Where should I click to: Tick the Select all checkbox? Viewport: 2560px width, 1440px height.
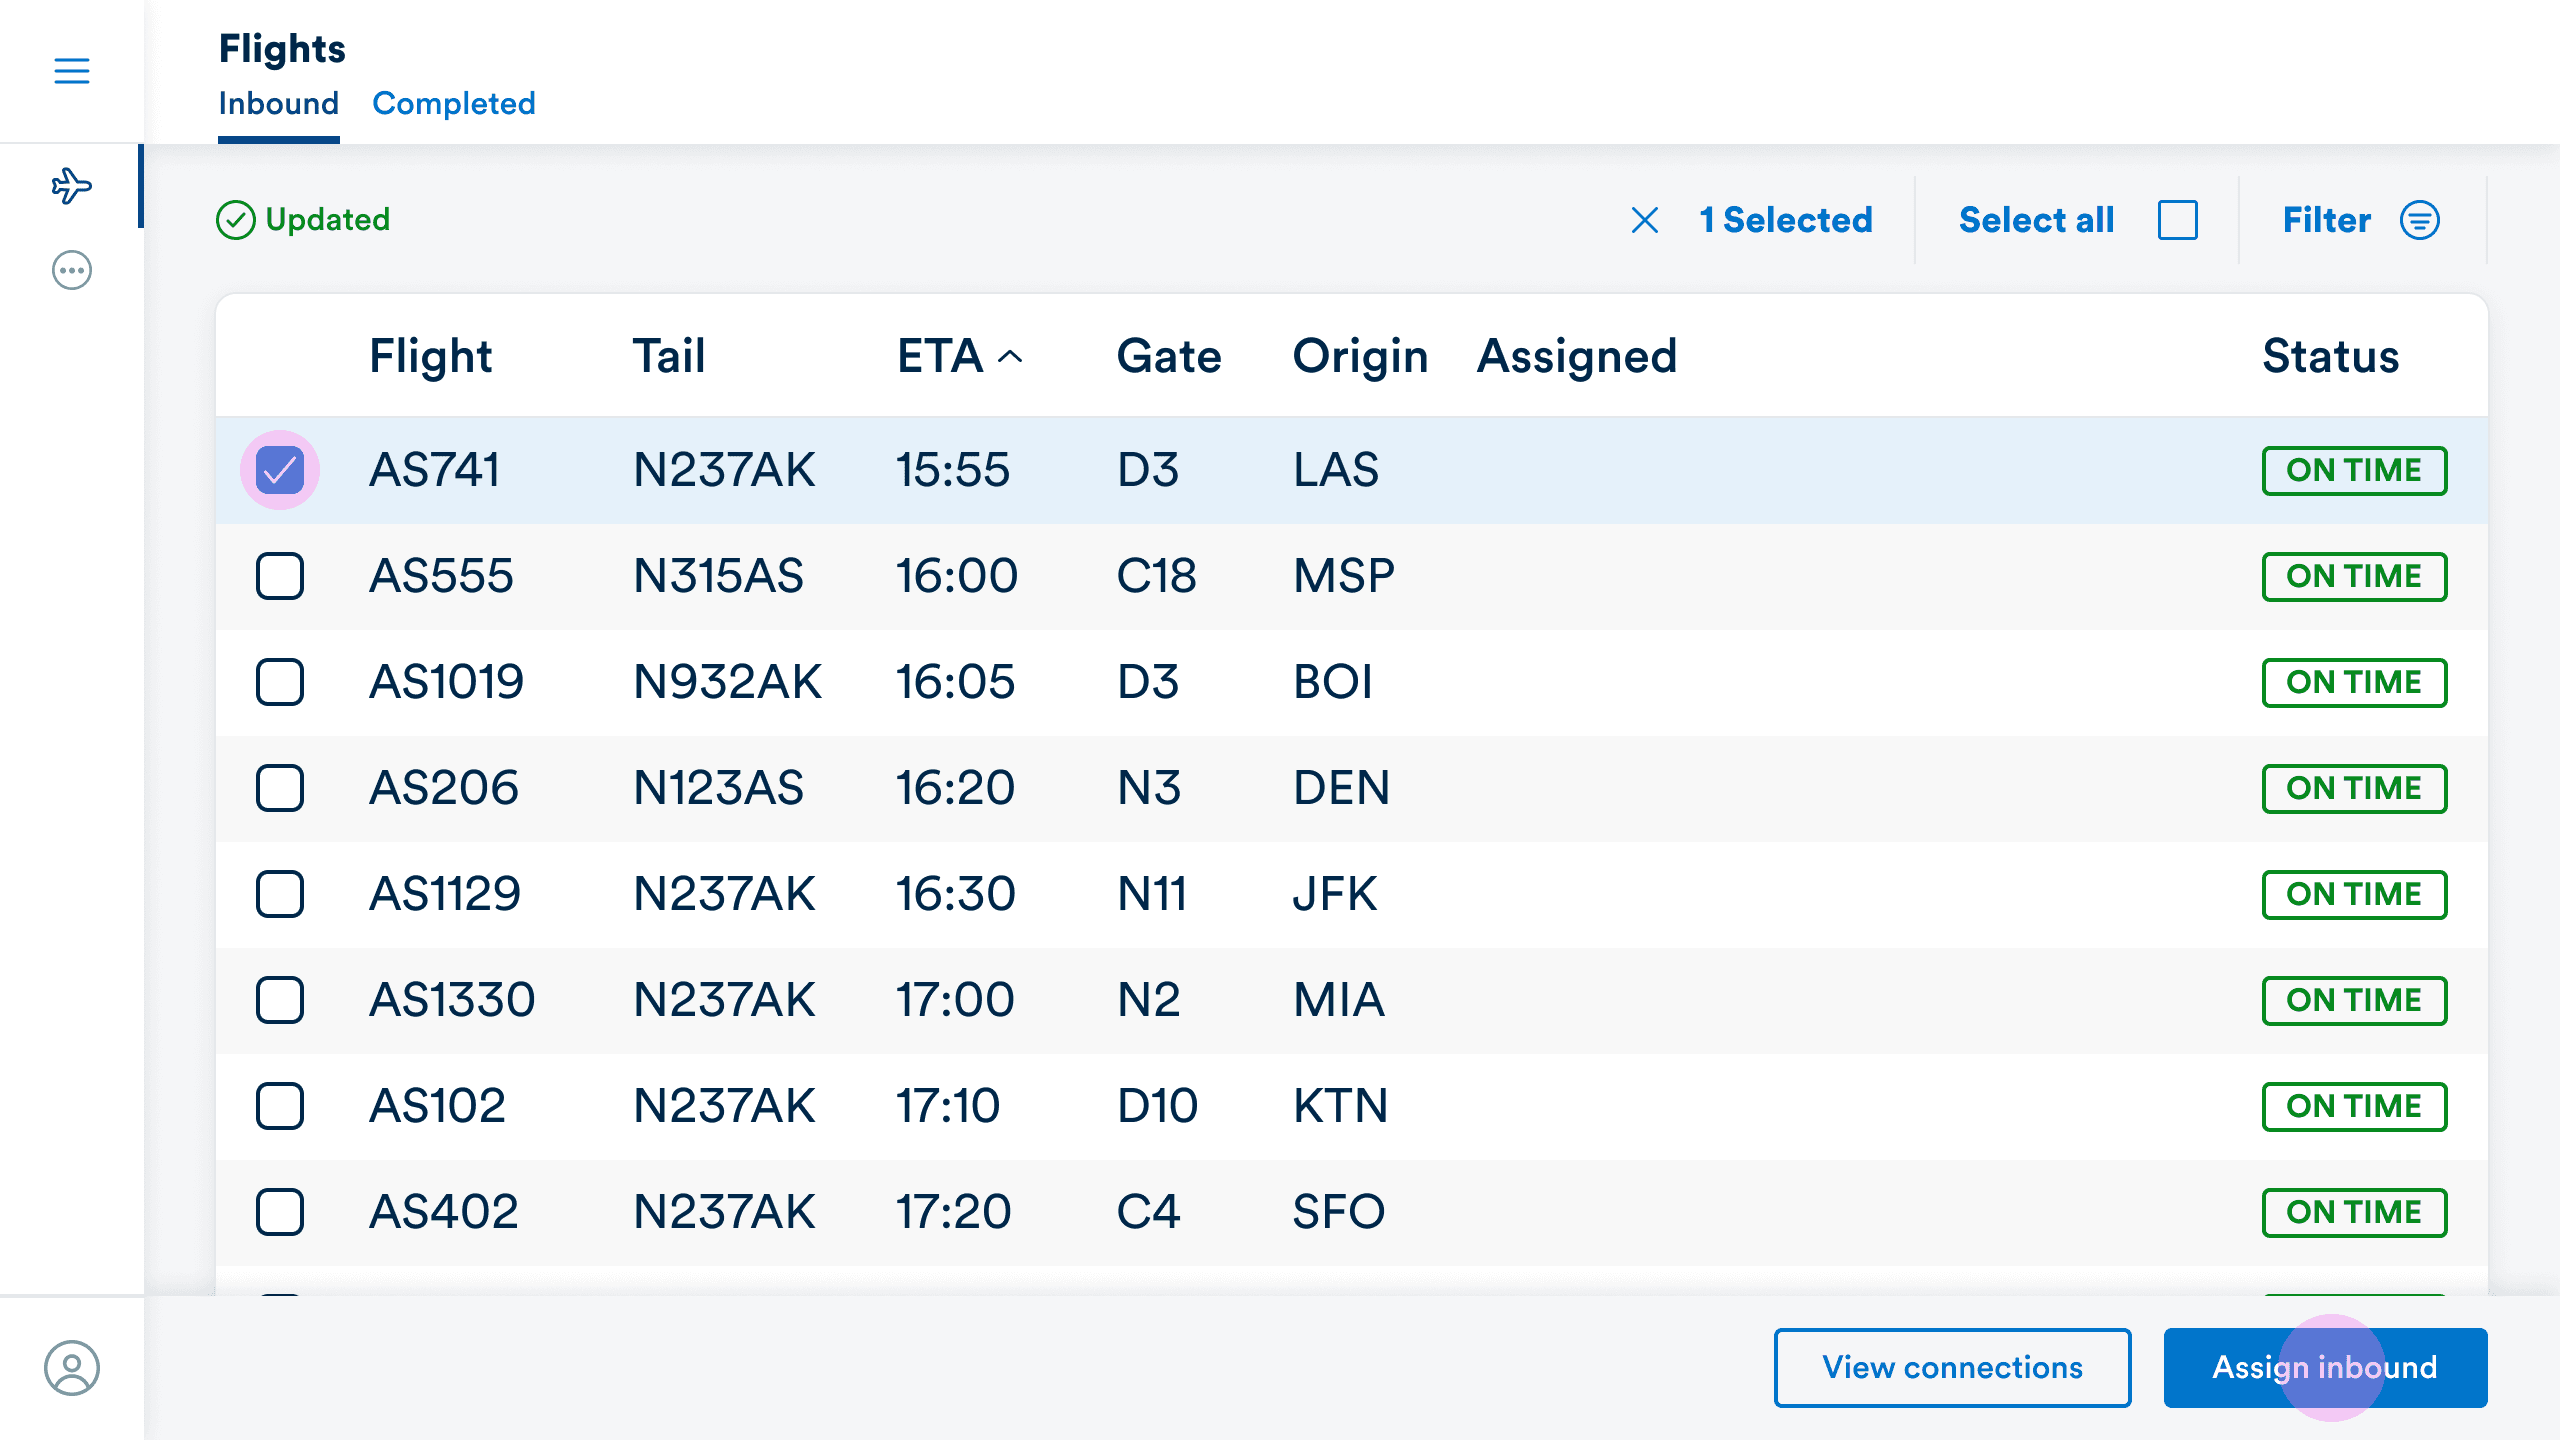tap(2177, 220)
